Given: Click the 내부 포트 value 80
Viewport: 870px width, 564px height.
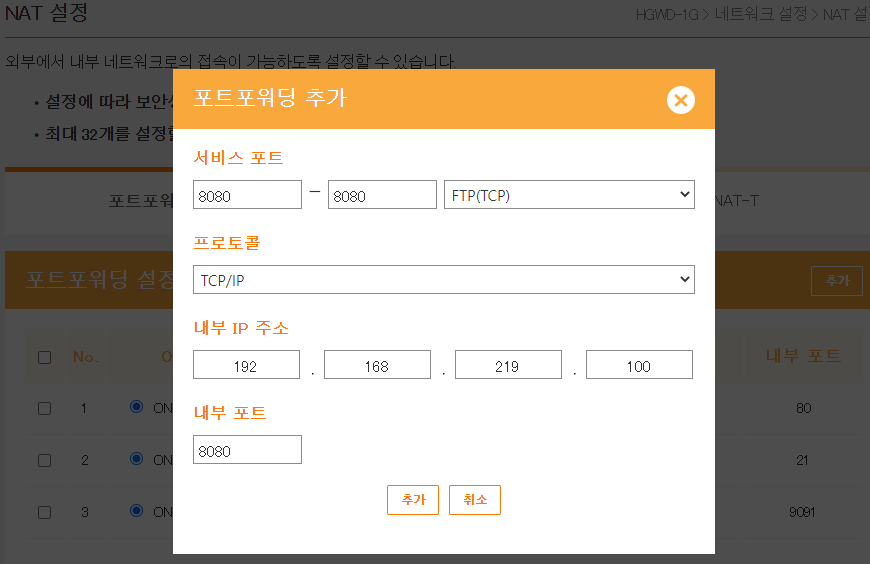Looking at the screenshot, I should point(803,409).
